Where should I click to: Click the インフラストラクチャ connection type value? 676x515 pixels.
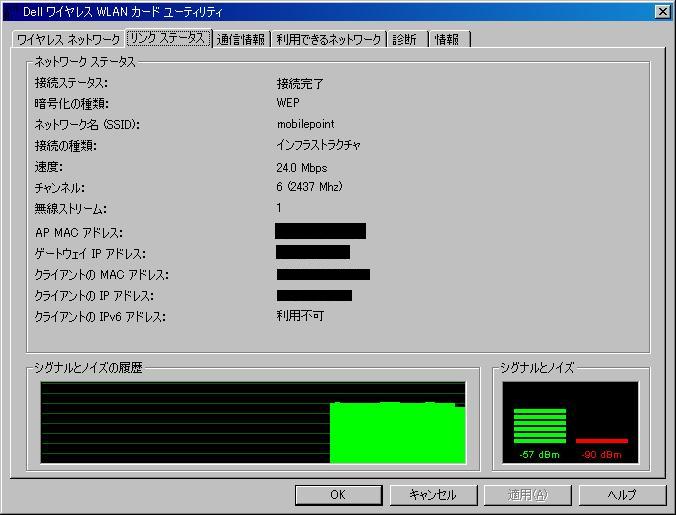coord(318,145)
